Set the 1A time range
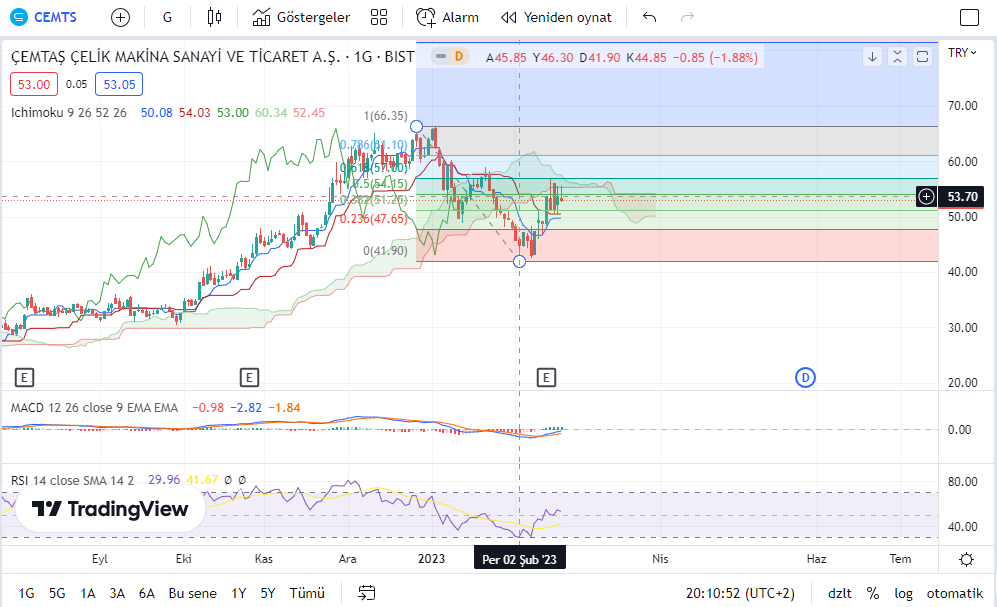Viewport: 997px width, 607px height. point(88,593)
